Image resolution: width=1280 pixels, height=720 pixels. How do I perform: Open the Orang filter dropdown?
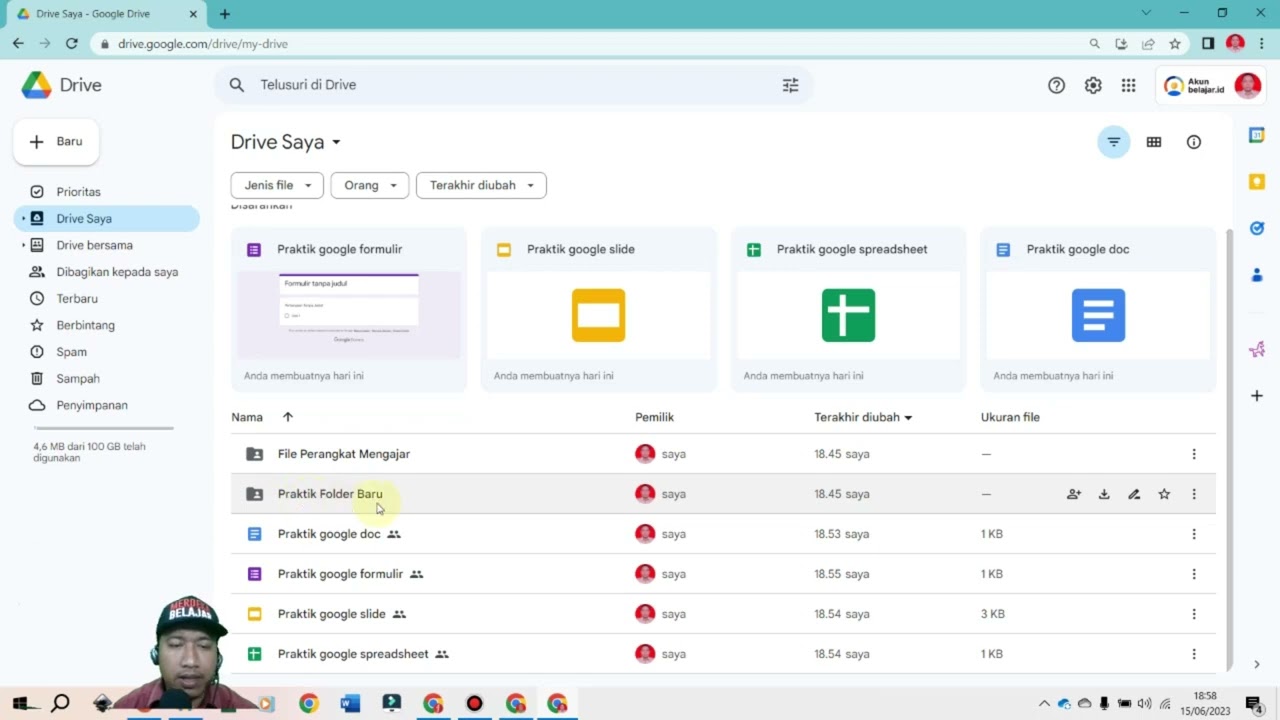(x=370, y=185)
